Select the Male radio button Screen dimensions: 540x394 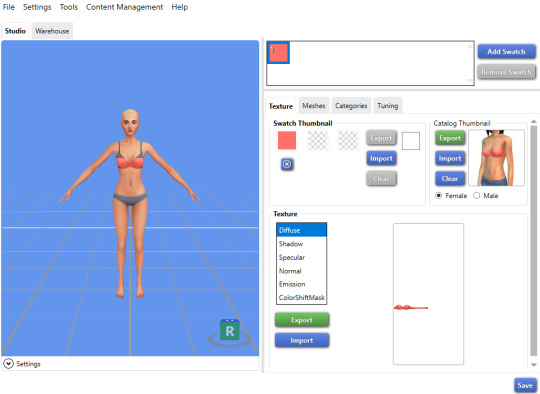(476, 196)
